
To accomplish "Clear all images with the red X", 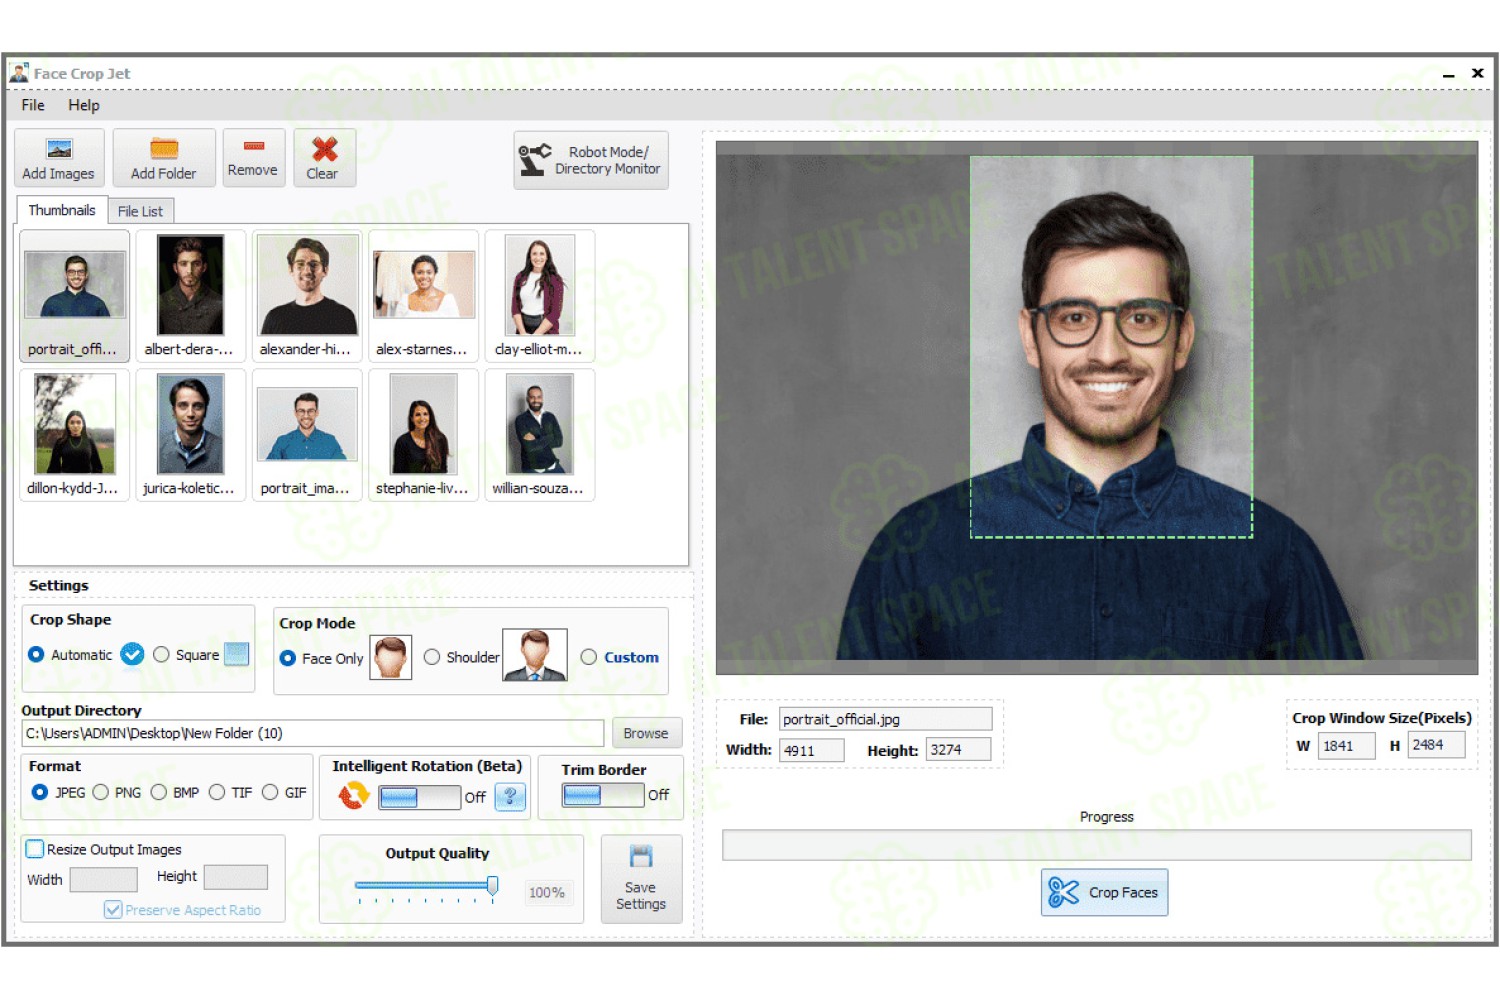I will (x=324, y=158).
